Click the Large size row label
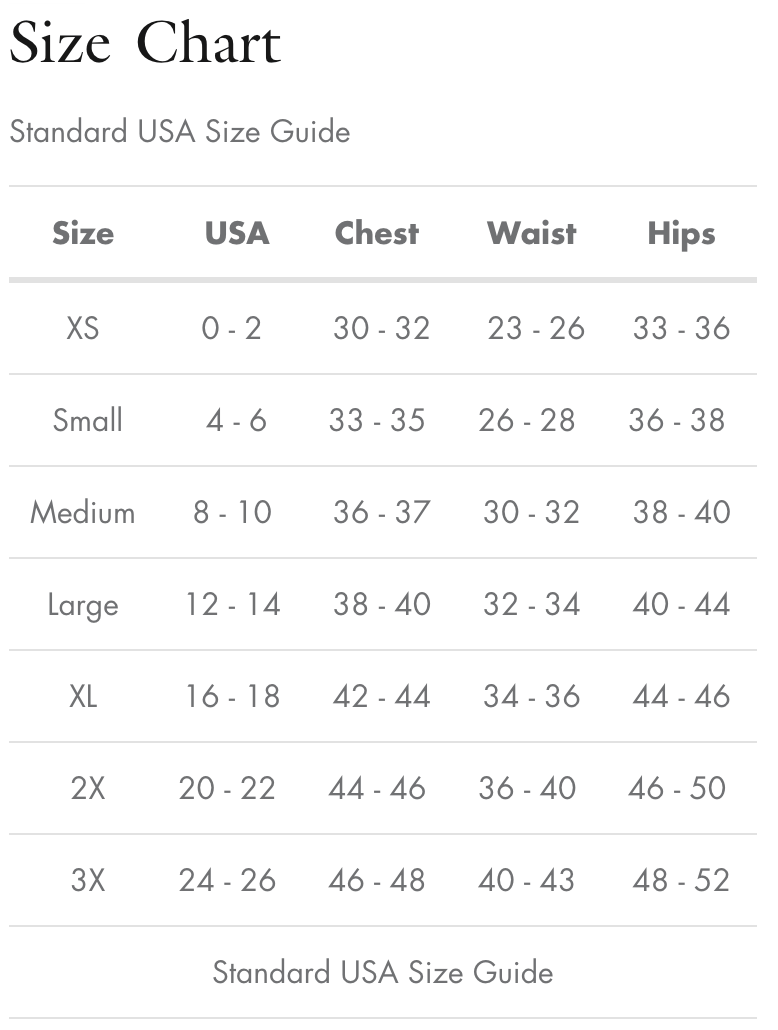 coord(83,605)
